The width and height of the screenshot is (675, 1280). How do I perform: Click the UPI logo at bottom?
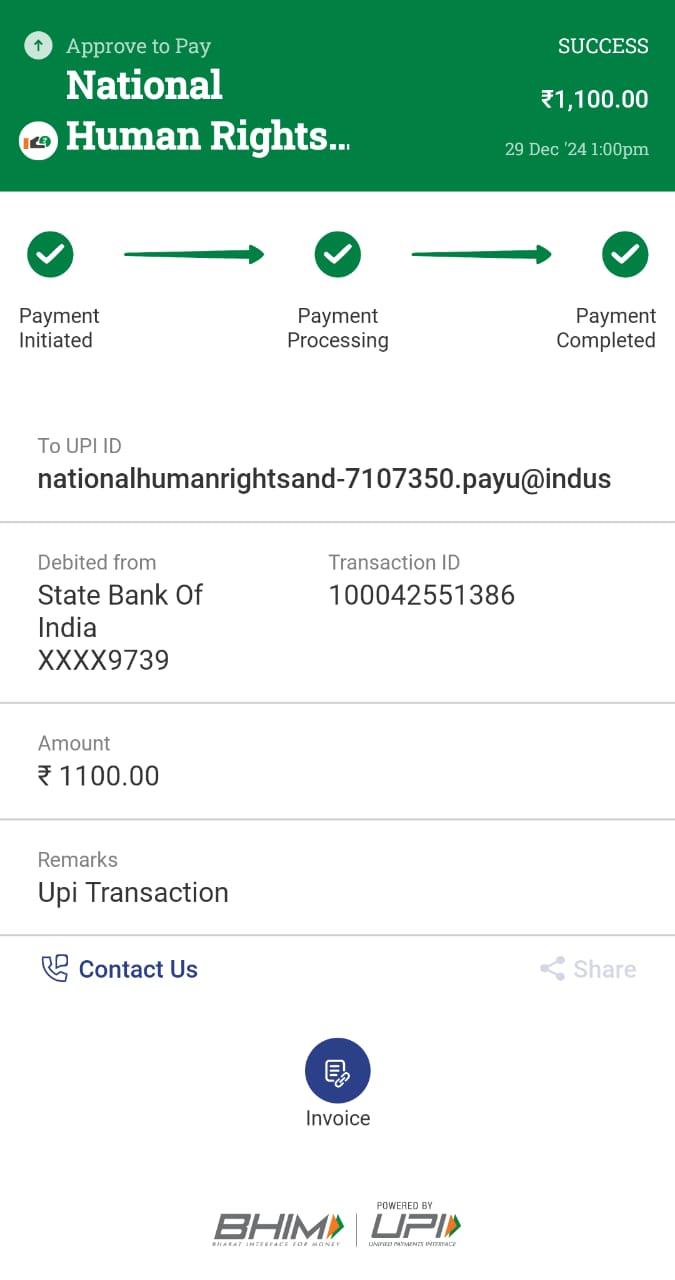pyautogui.click(x=415, y=1226)
